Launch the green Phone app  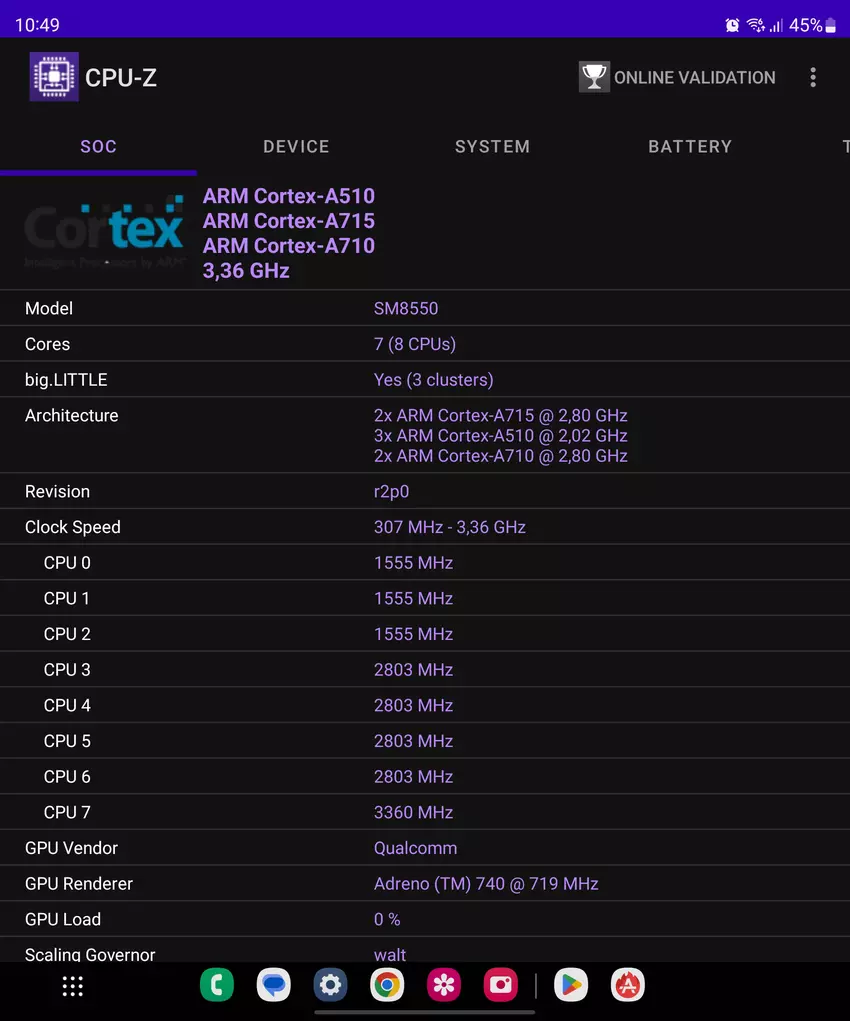coord(217,986)
